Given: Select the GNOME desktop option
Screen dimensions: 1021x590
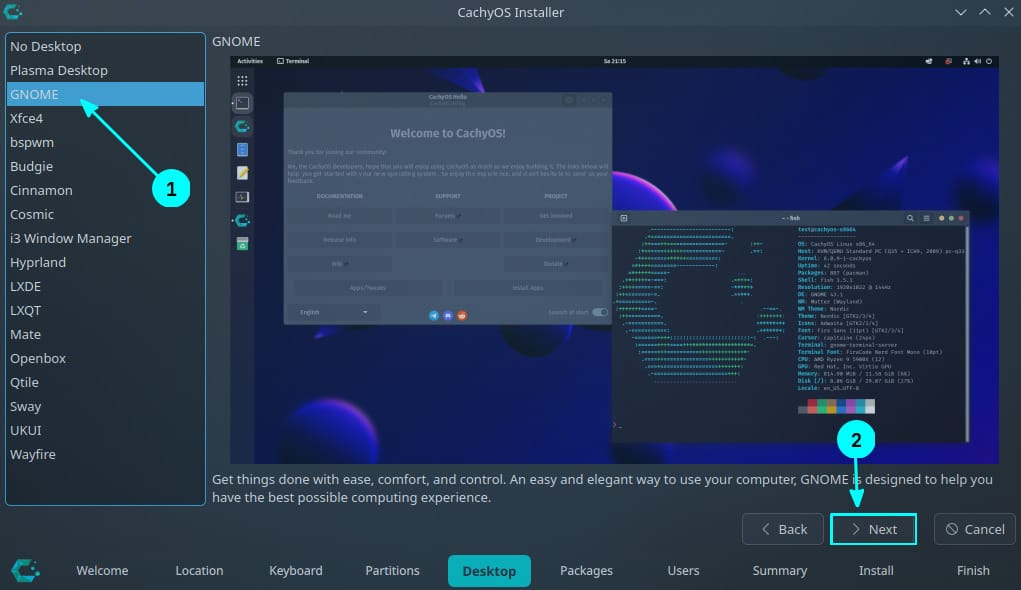Looking at the screenshot, I should pyautogui.click(x=35, y=94).
